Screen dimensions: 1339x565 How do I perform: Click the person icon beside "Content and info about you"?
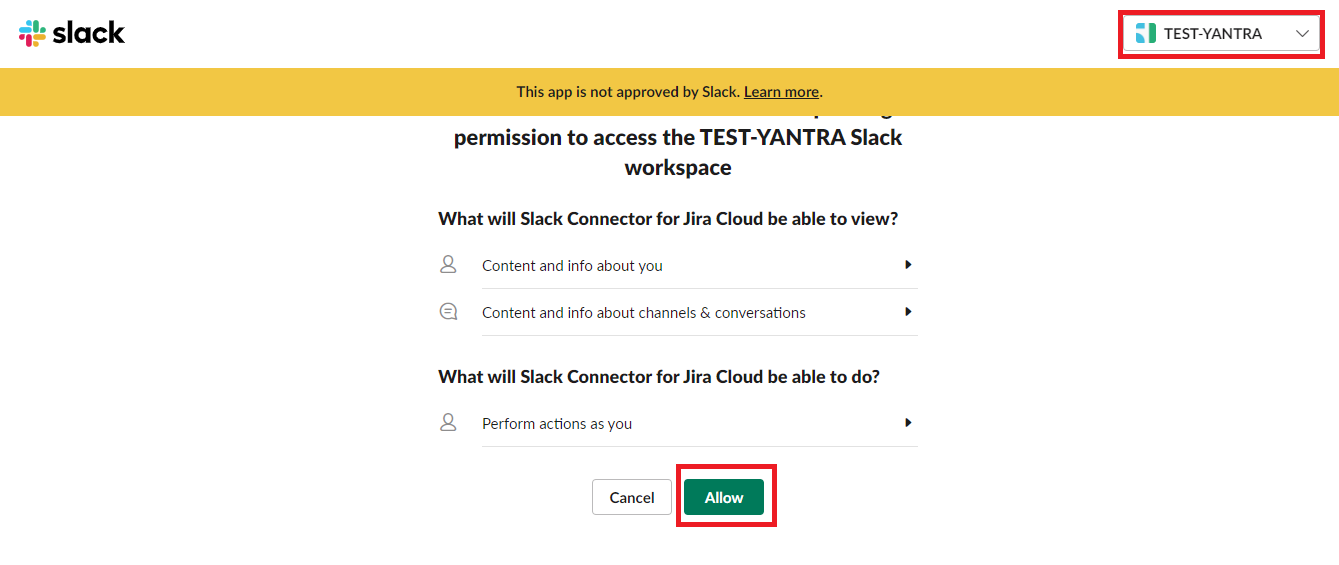[x=448, y=265]
